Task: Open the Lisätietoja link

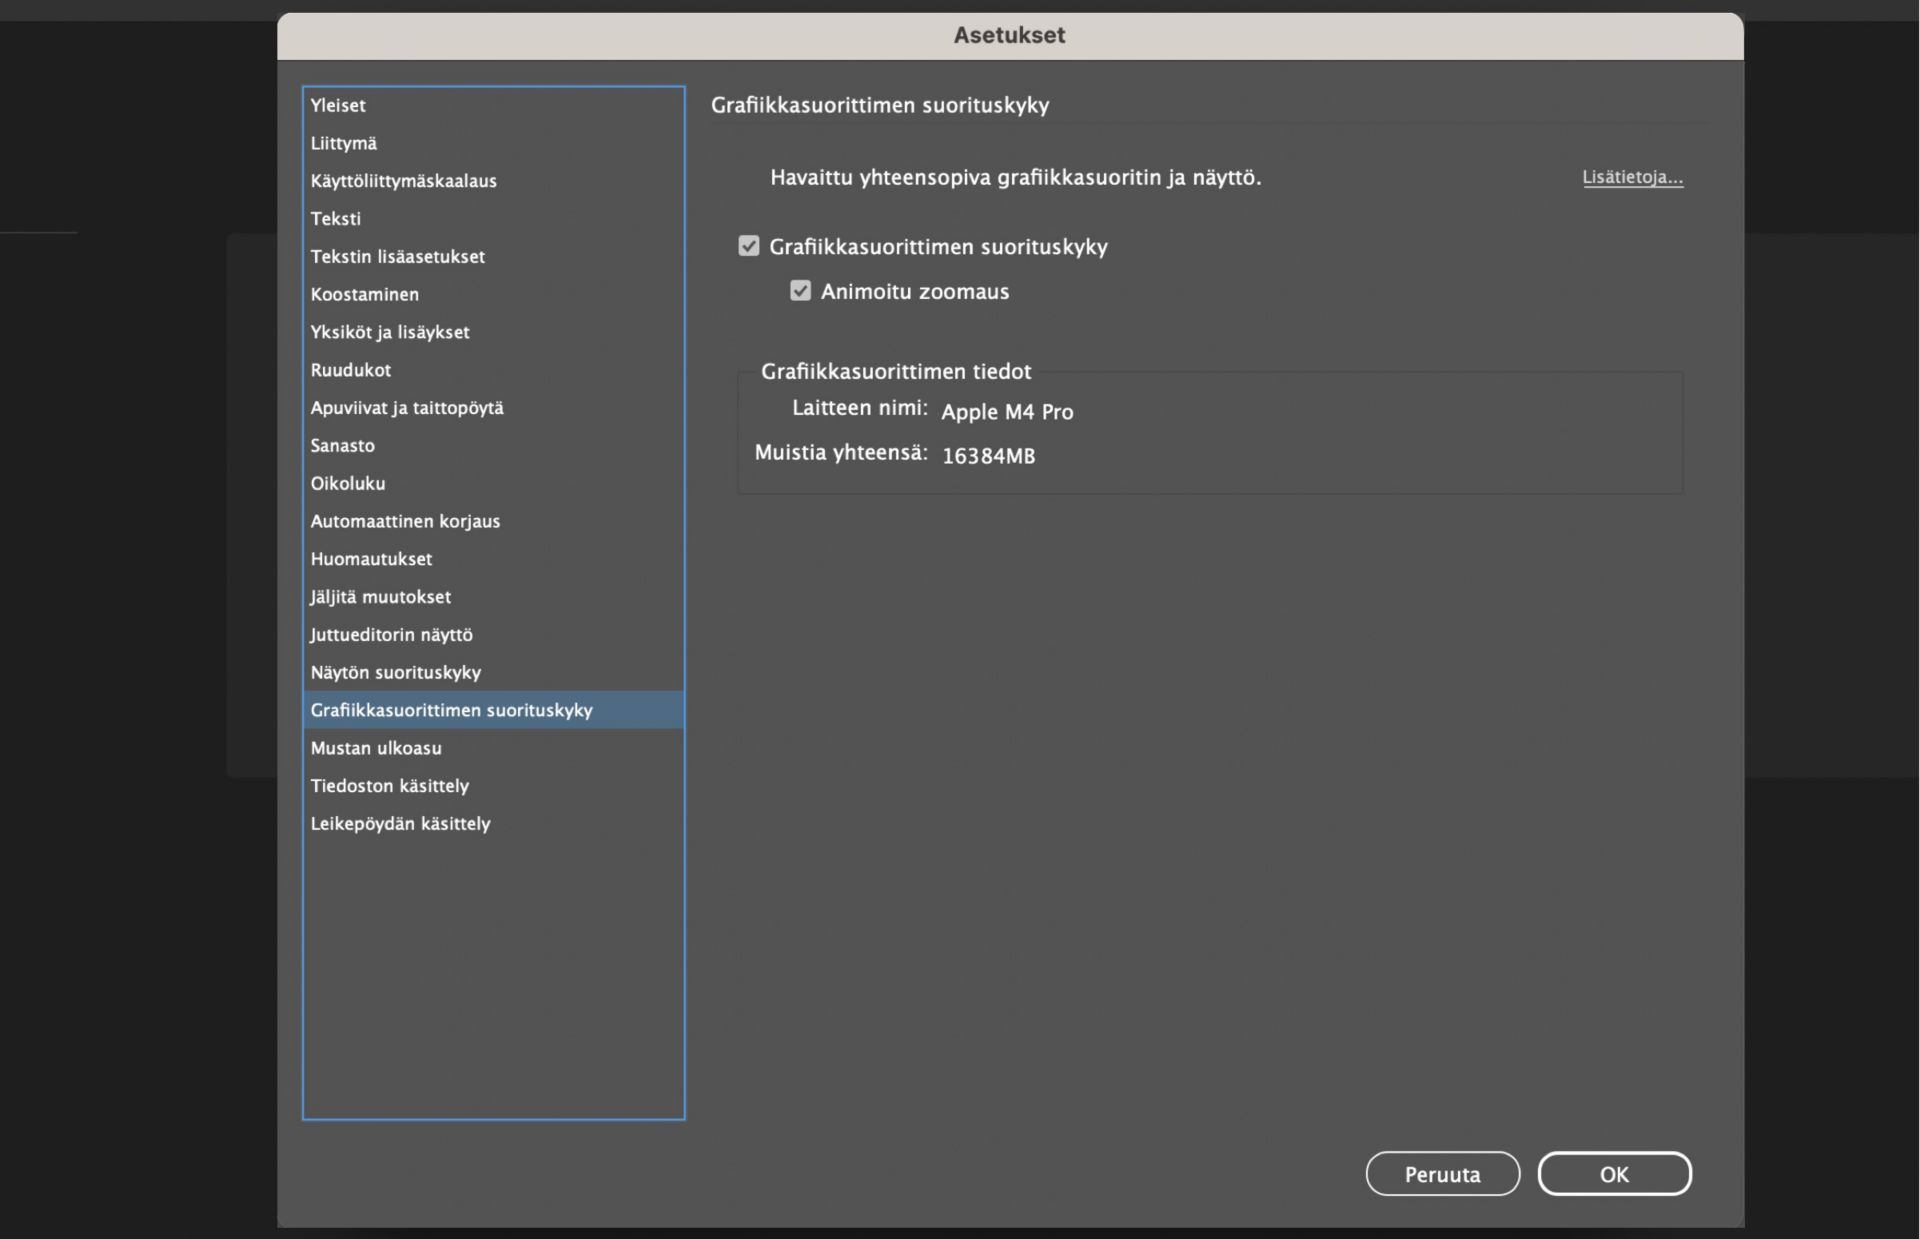Action: (1632, 177)
